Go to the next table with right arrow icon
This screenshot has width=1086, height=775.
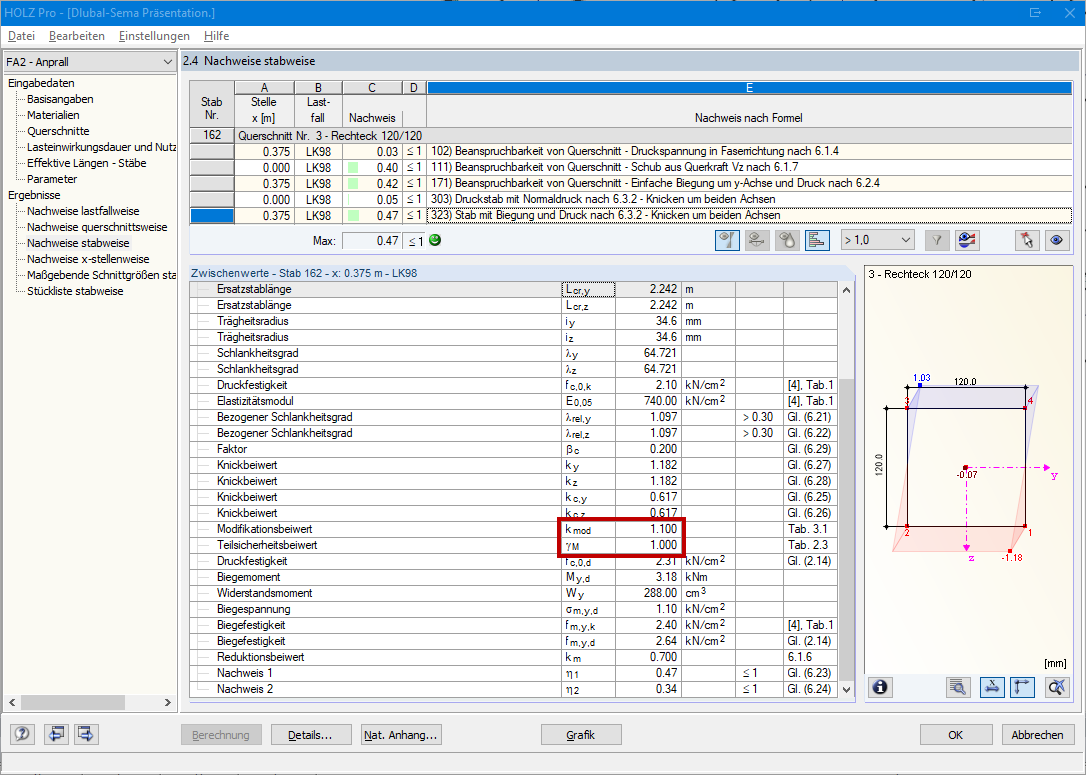(86, 734)
